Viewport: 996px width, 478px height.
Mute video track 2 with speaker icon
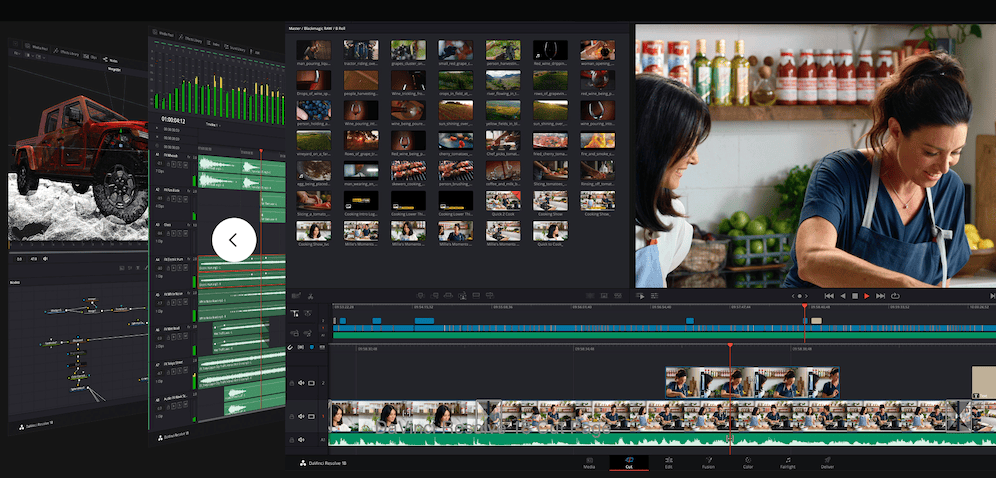(x=301, y=383)
